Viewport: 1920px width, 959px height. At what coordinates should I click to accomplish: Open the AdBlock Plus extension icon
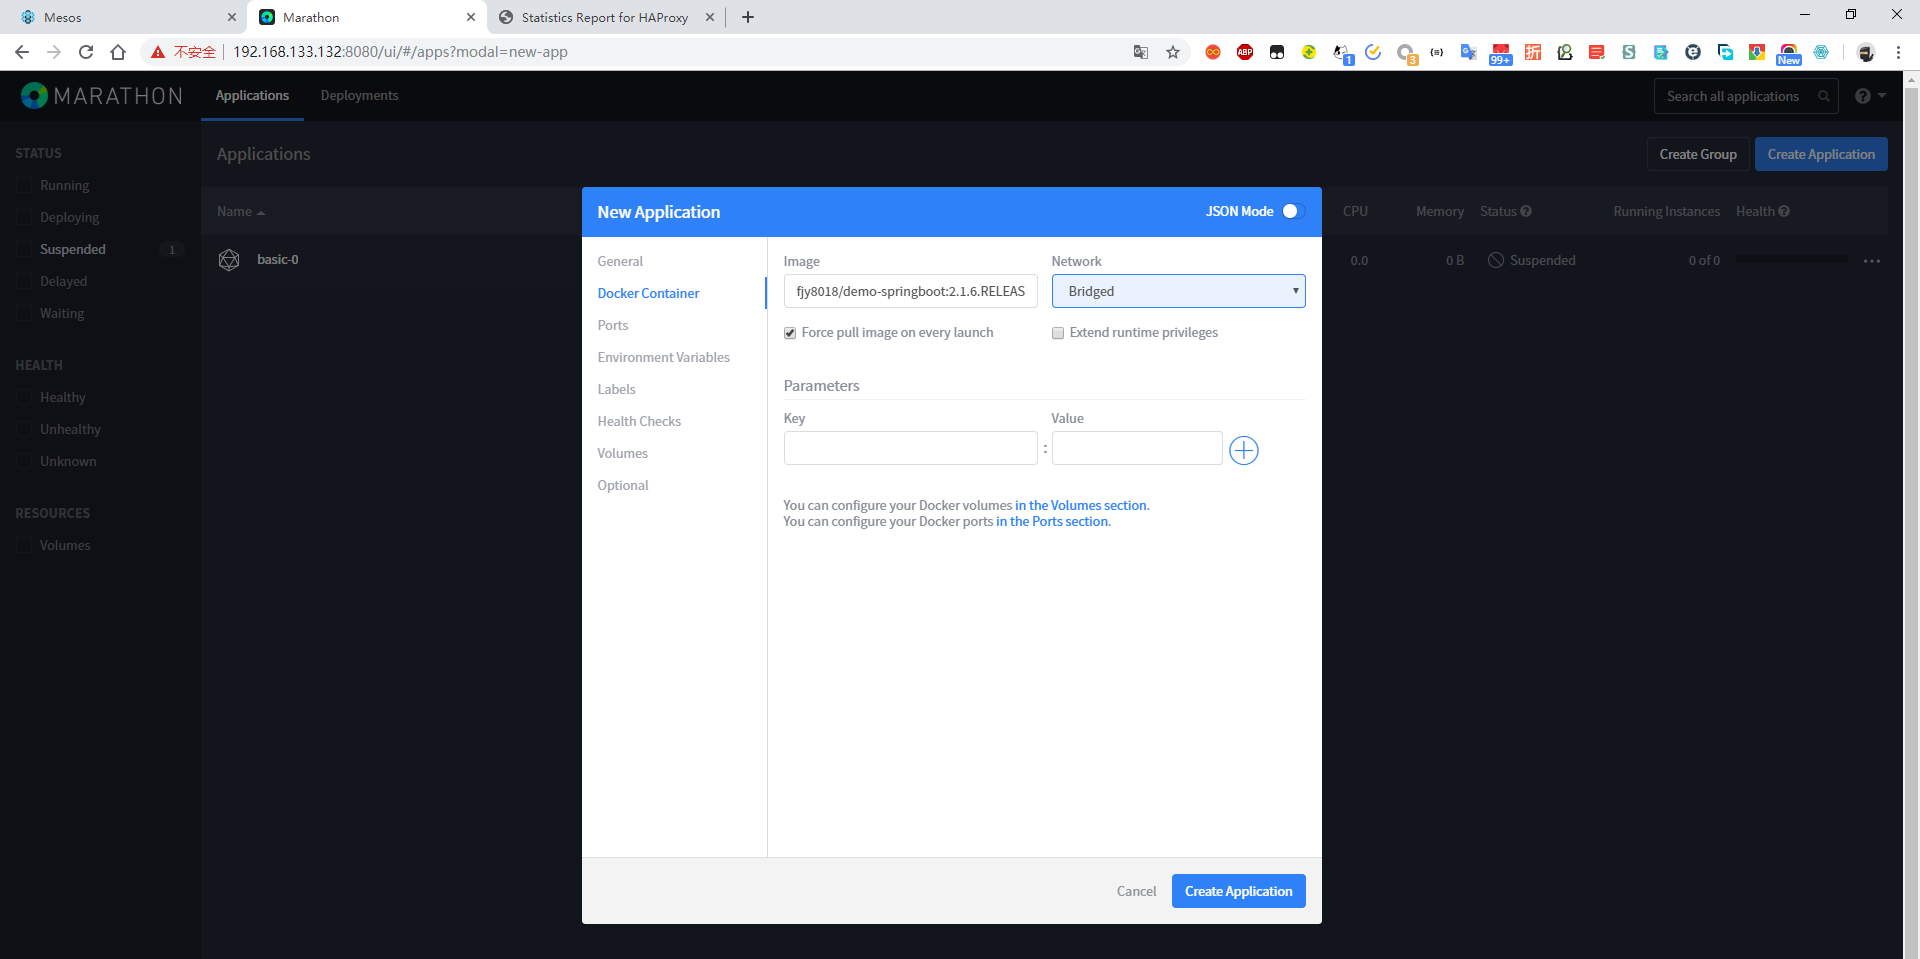pos(1245,52)
